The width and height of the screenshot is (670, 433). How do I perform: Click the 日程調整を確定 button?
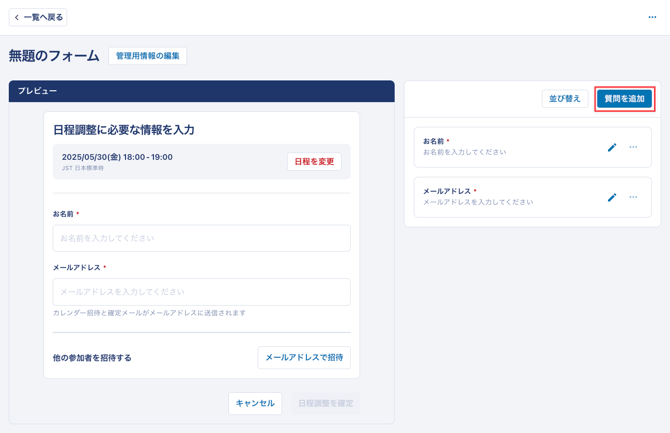point(325,403)
